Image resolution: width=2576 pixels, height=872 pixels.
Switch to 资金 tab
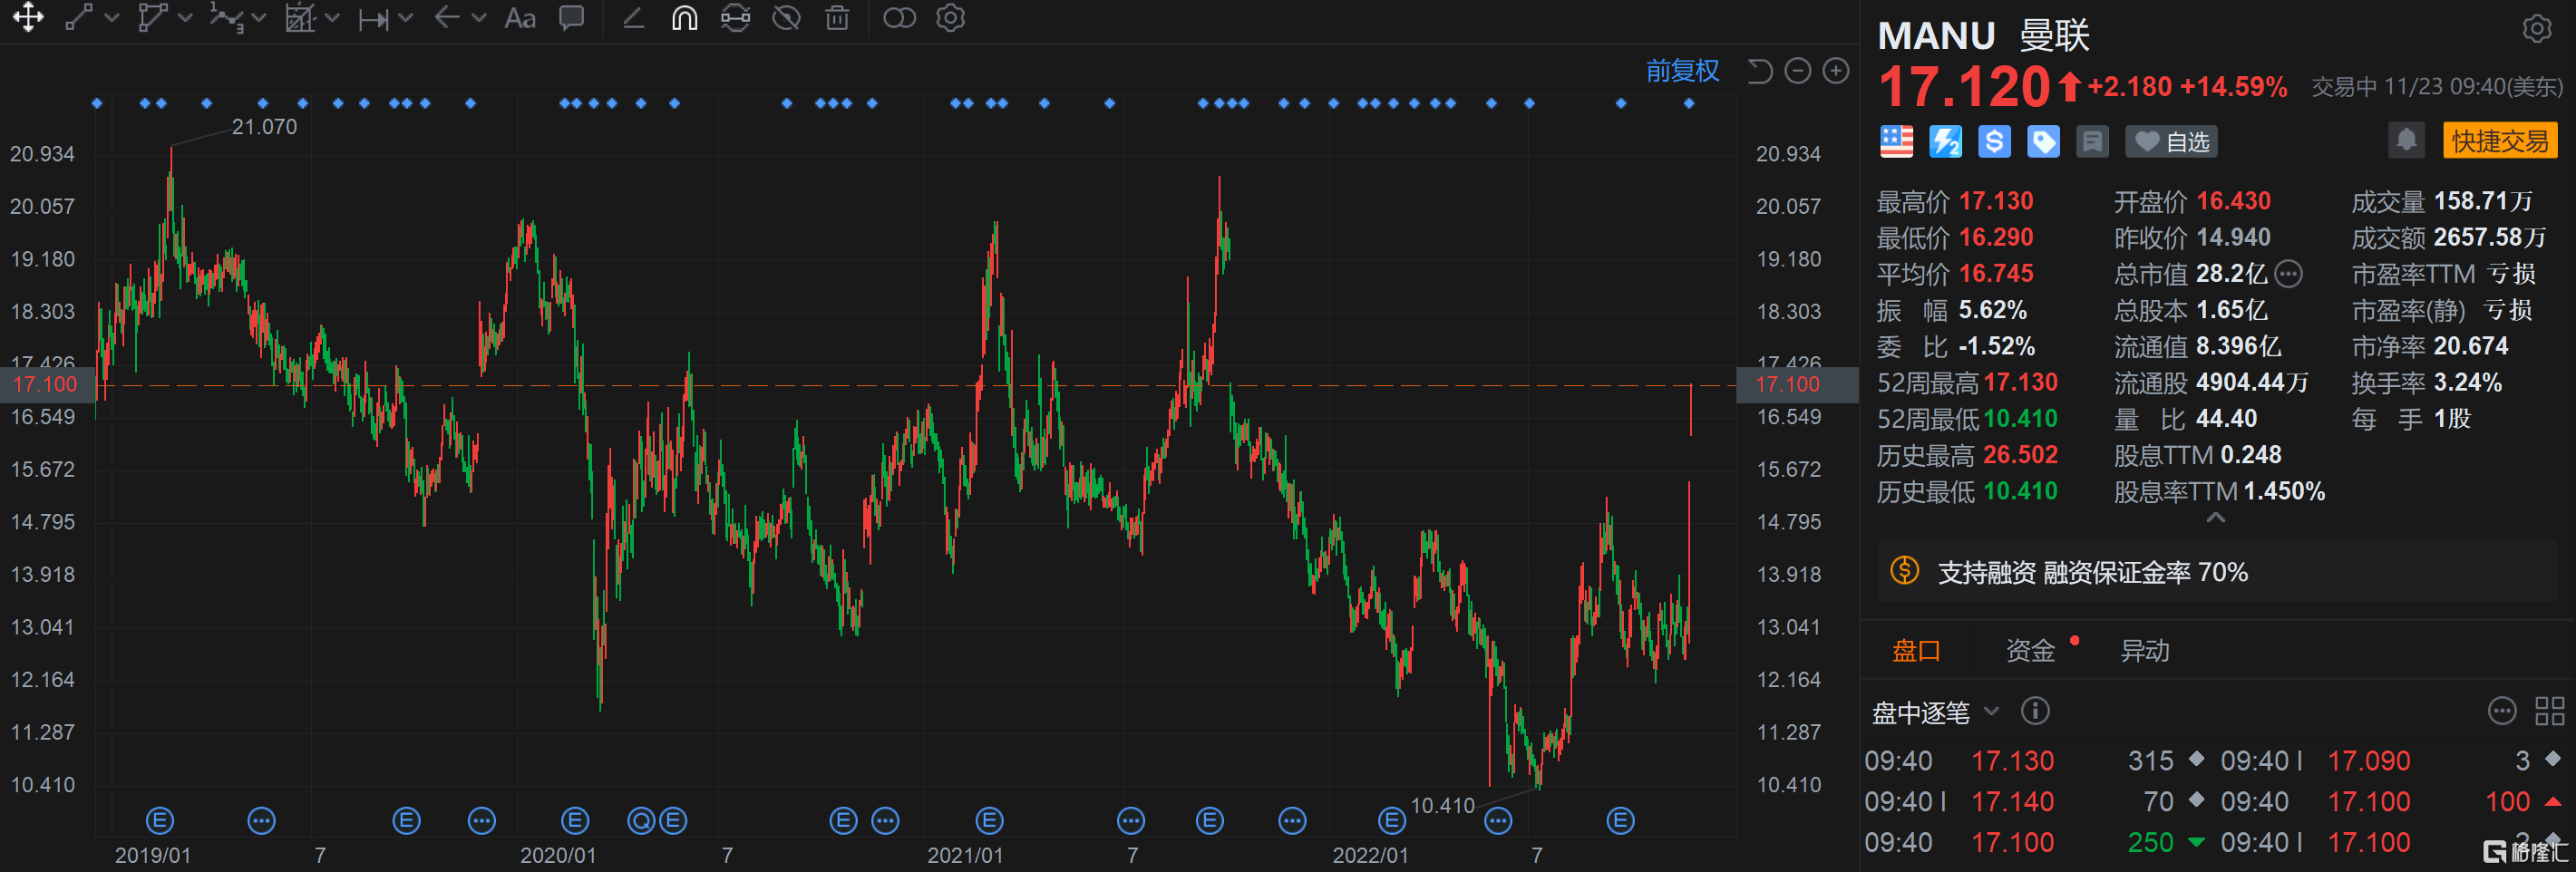click(x=2030, y=651)
